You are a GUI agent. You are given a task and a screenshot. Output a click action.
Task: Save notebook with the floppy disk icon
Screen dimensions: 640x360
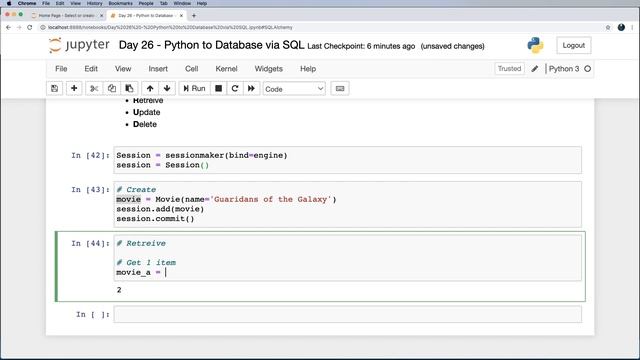coord(54,89)
